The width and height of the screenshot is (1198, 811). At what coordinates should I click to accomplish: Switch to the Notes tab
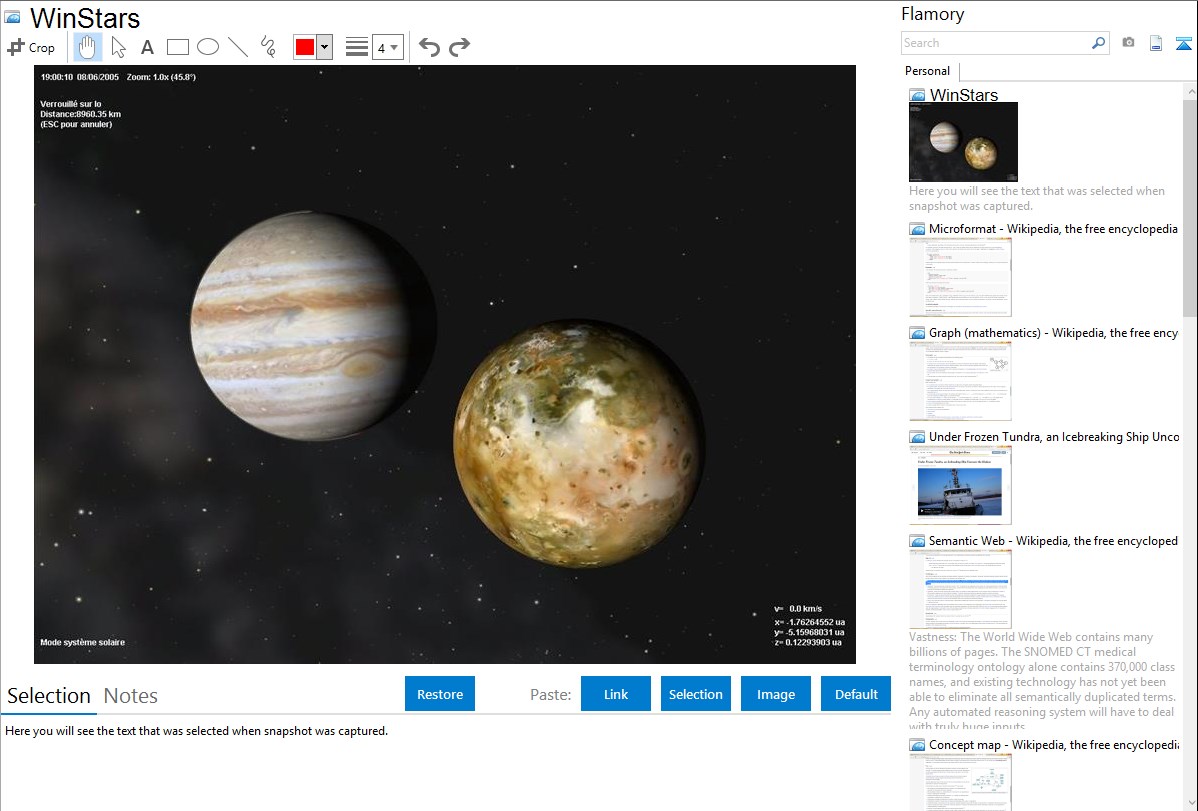click(131, 696)
